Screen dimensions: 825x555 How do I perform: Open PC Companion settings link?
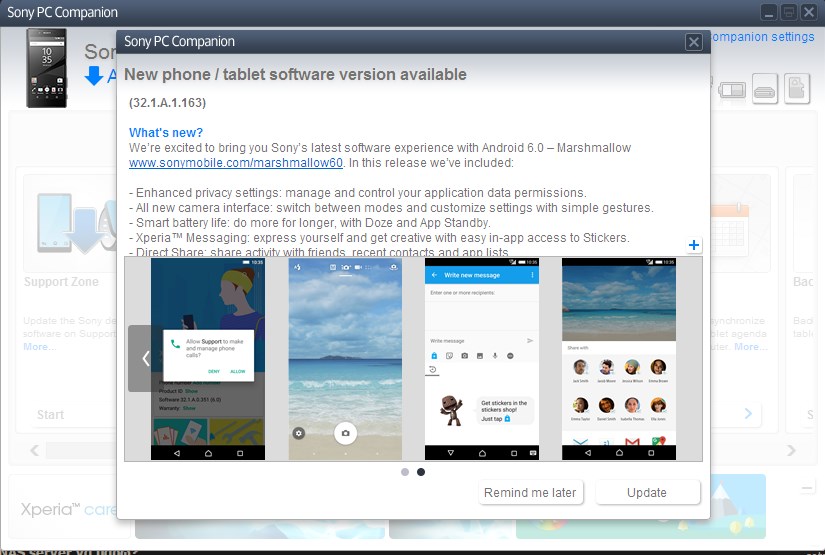pos(762,37)
